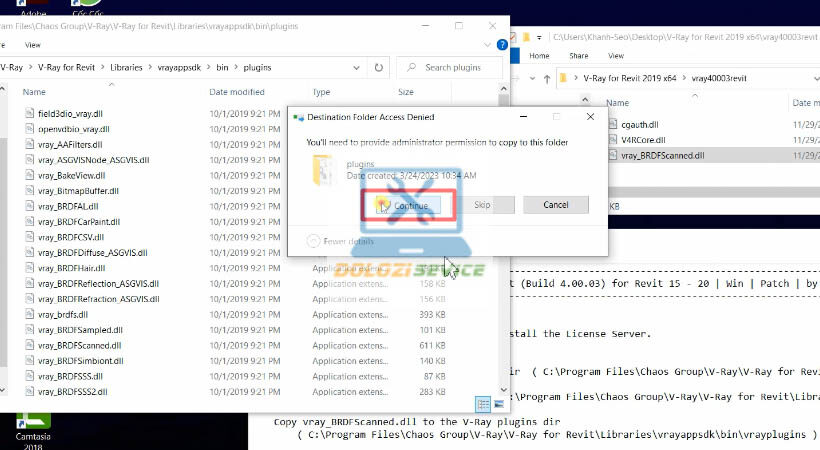Select vray_AAFilters.dll file
This screenshot has height=450, width=820.
(x=70, y=144)
